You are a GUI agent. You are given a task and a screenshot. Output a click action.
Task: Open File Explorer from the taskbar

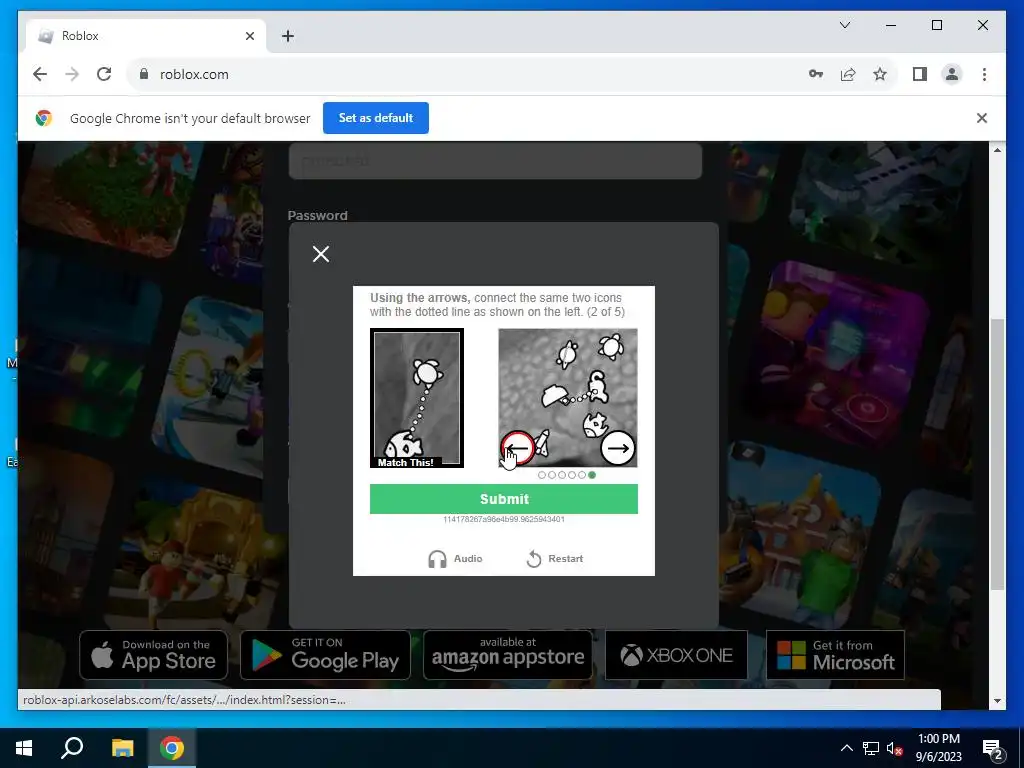(122, 748)
